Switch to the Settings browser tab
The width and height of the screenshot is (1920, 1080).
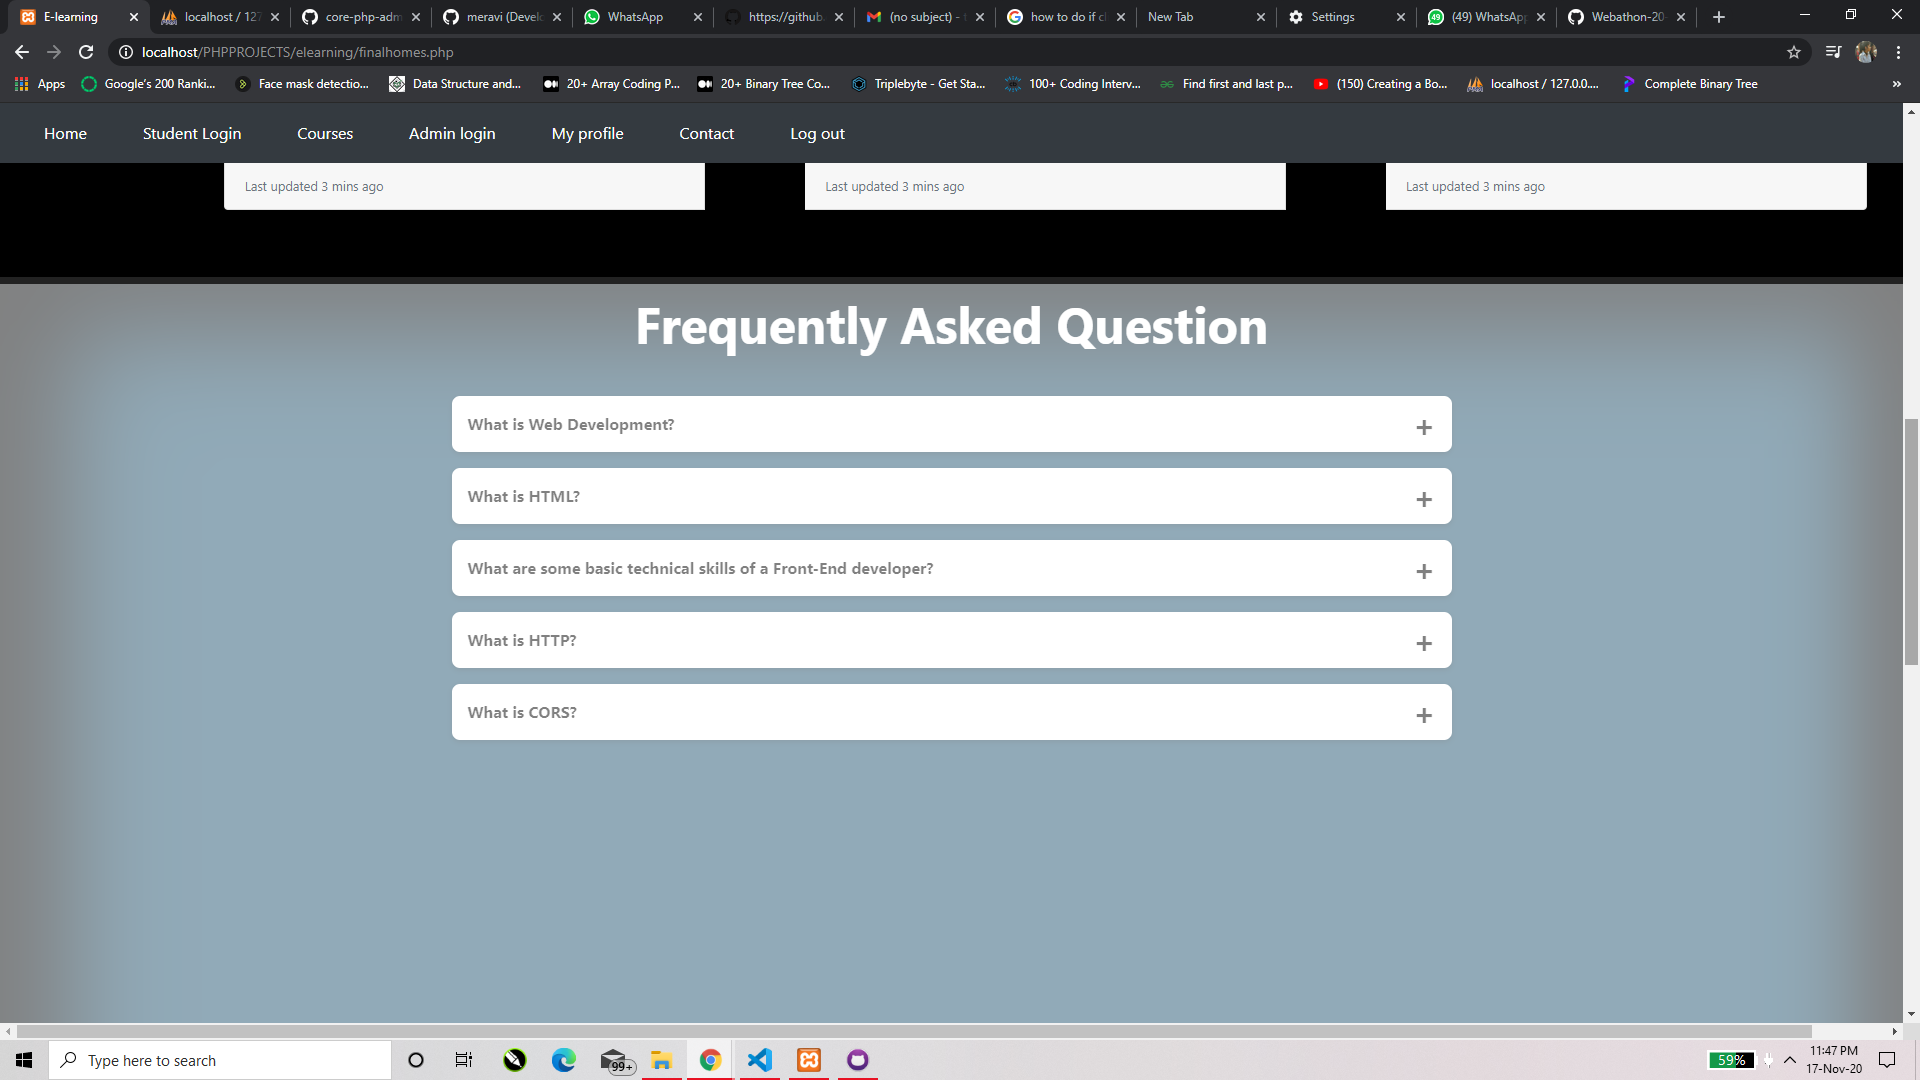point(1332,17)
